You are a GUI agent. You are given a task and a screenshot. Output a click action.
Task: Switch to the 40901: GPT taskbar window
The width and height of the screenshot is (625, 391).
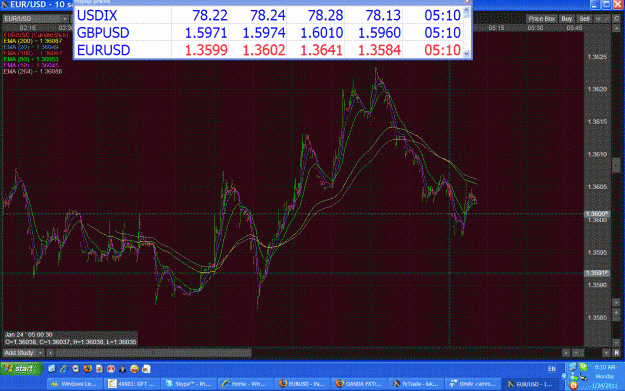click(x=132, y=384)
